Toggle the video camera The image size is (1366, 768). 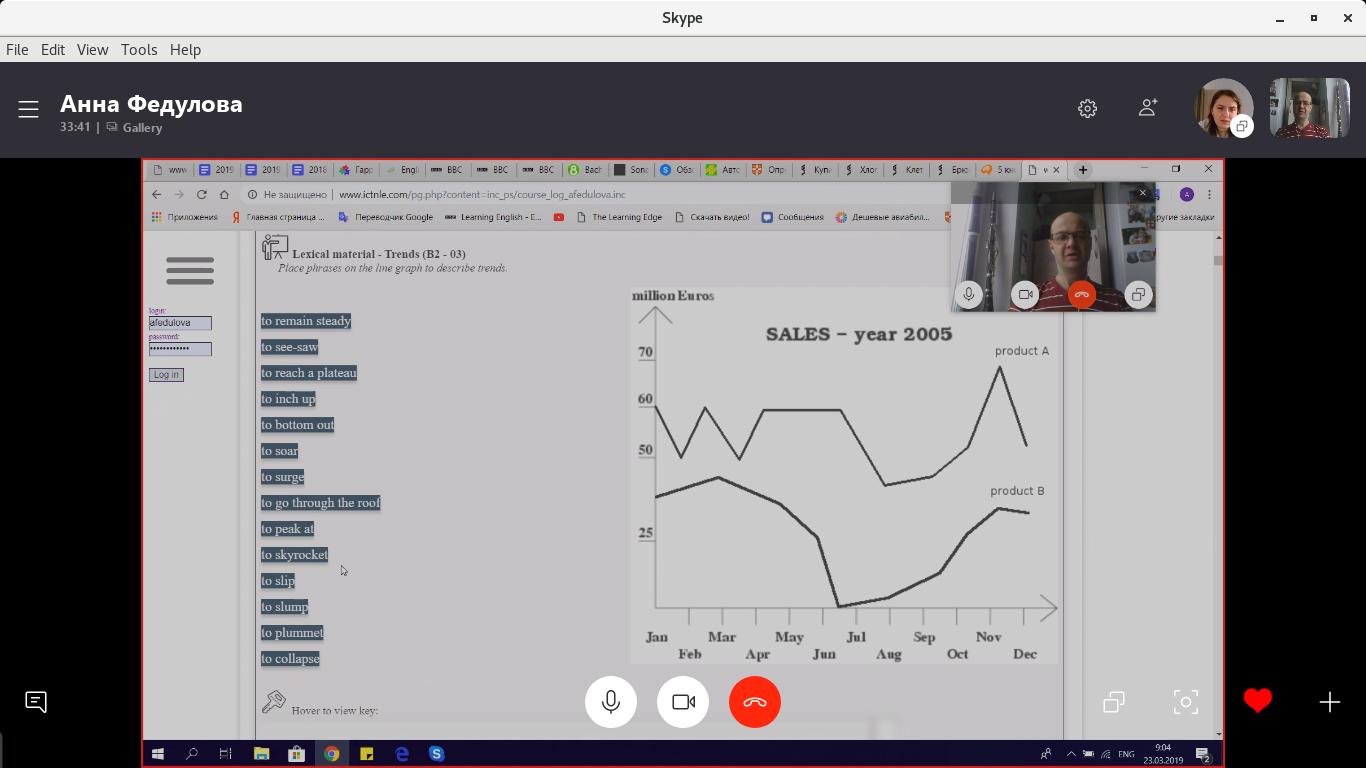(683, 702)
